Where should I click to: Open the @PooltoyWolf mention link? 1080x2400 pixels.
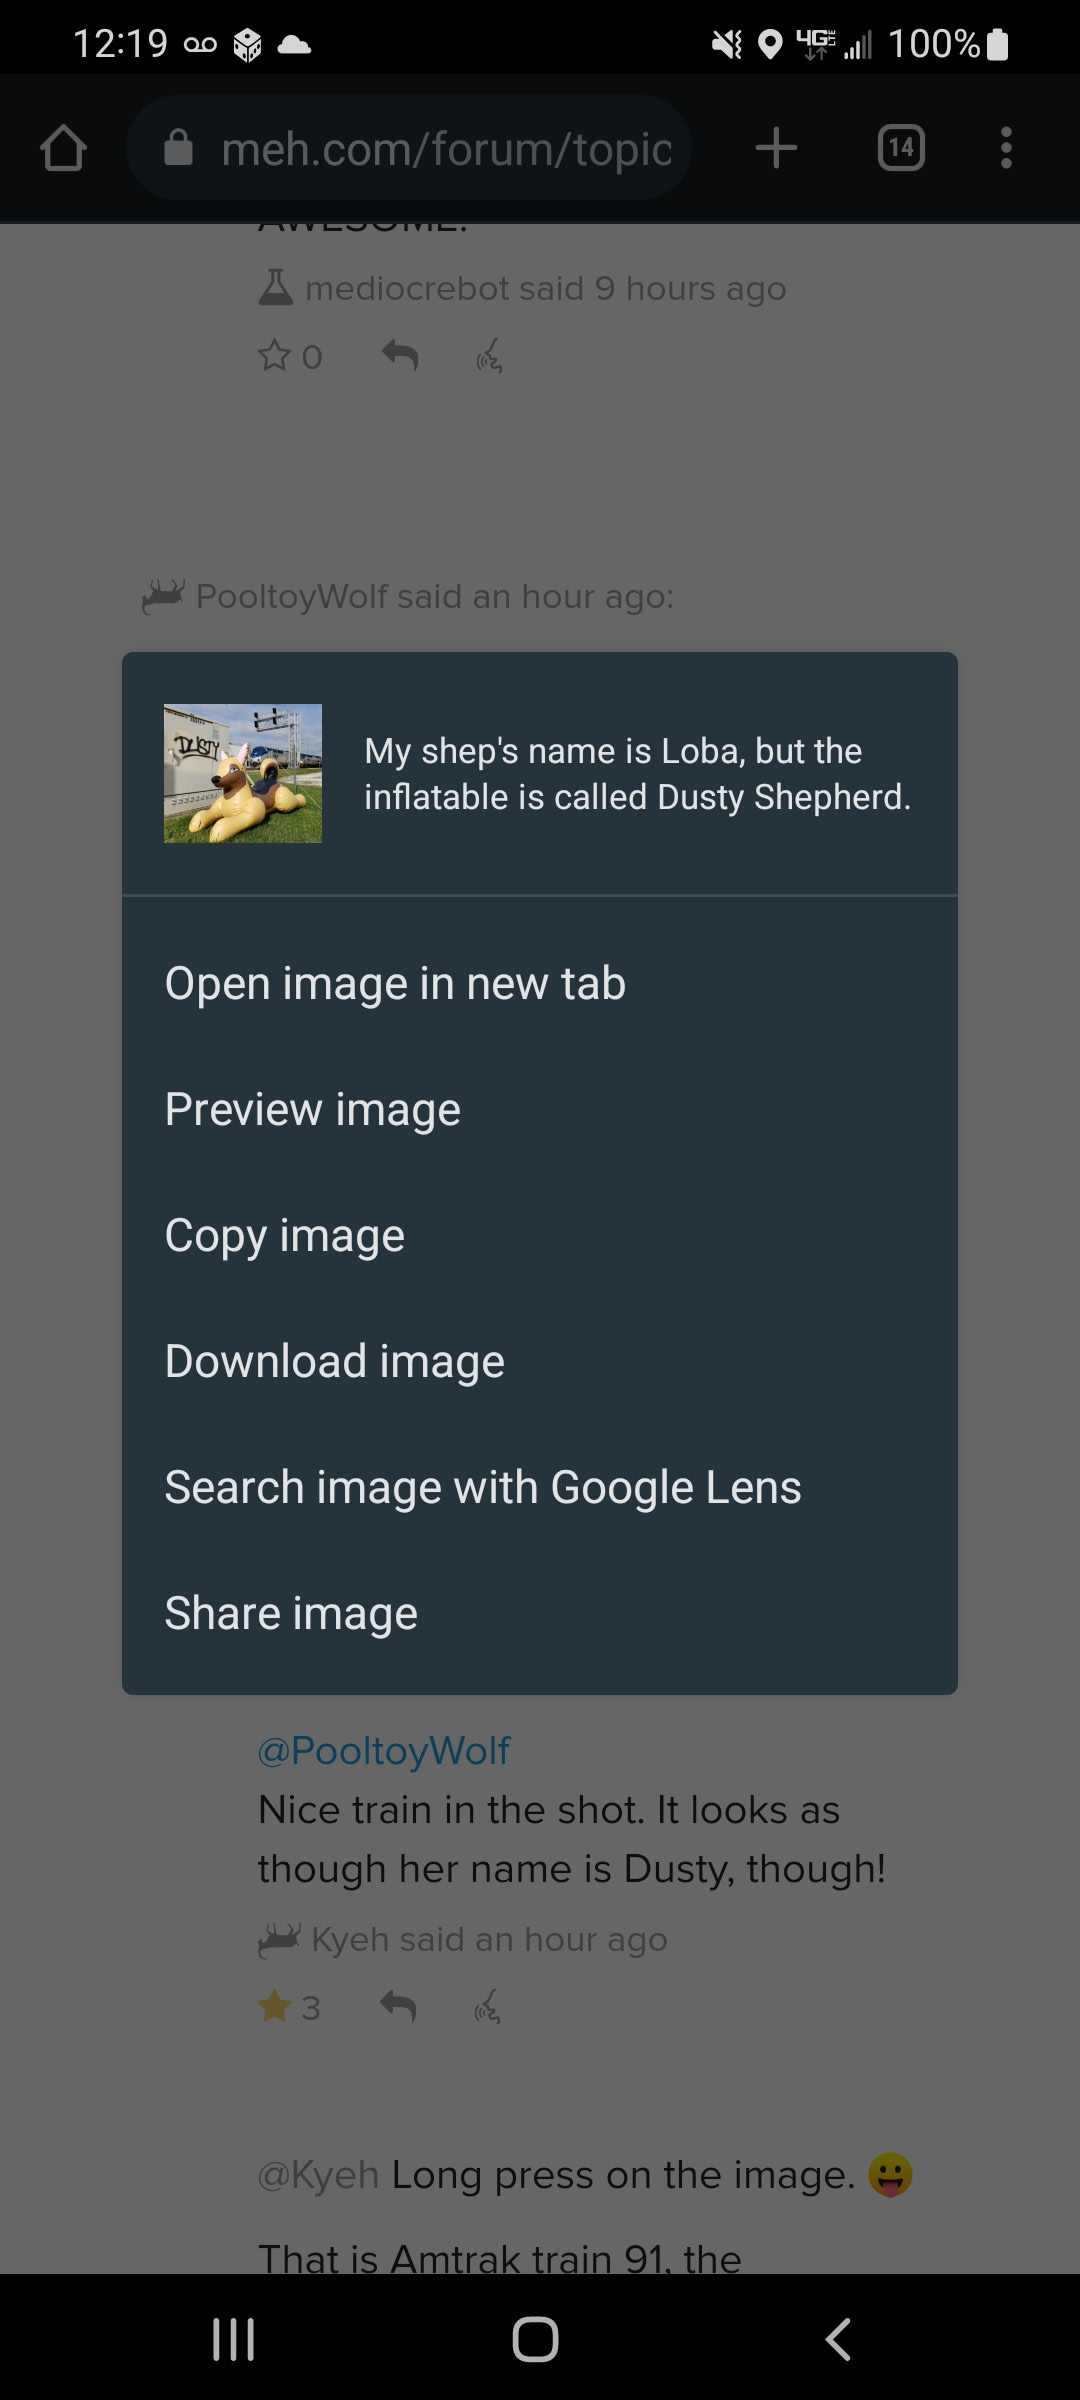click(384, 1751)
